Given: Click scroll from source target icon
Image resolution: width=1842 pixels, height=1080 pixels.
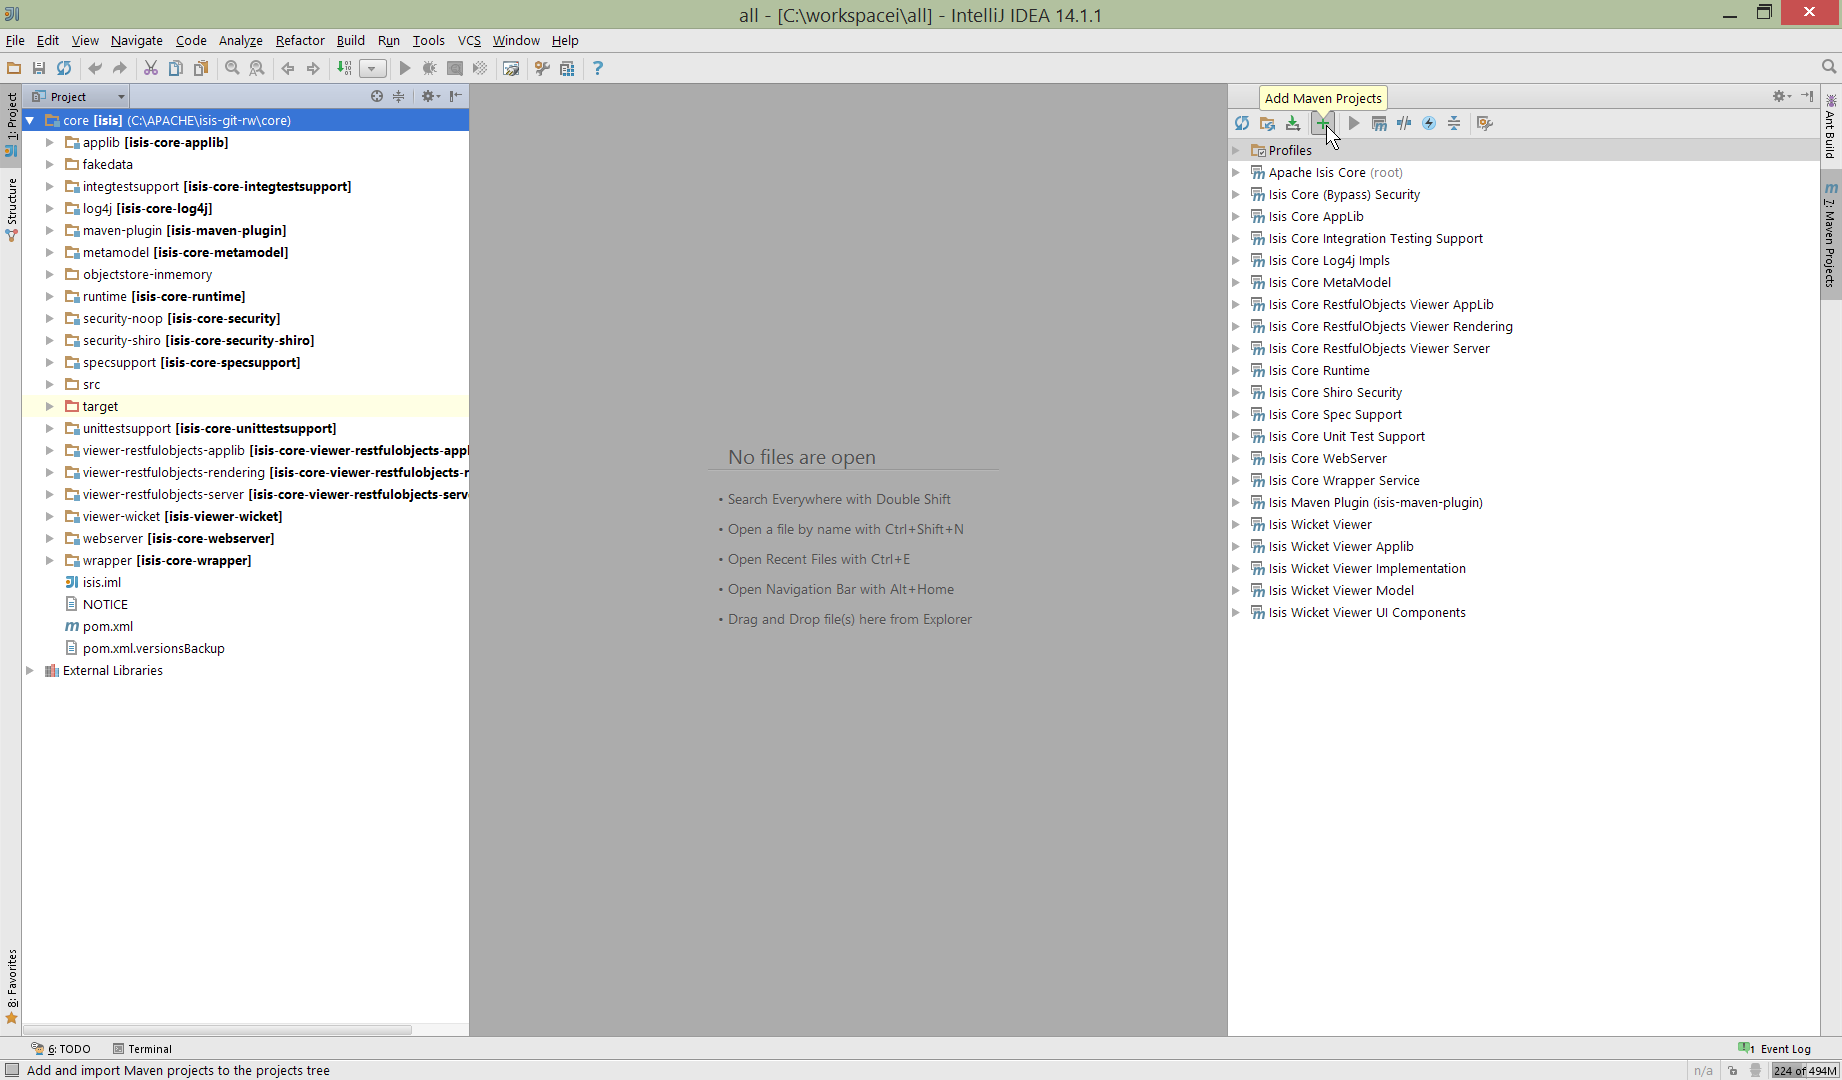Looking at the screenshot, I should point(377,96).
